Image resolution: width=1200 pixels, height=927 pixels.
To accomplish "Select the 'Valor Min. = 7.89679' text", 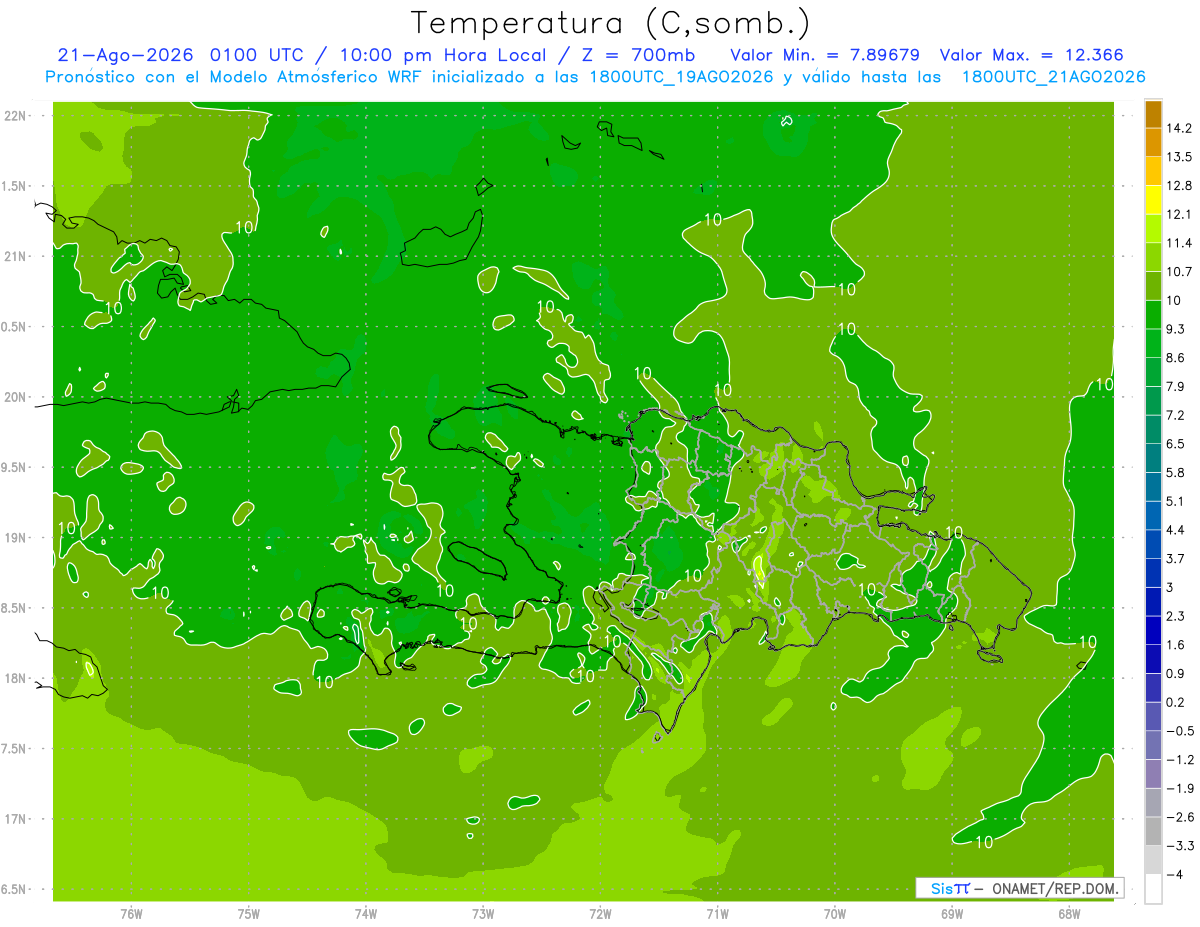I will click(x=825, y=55).
